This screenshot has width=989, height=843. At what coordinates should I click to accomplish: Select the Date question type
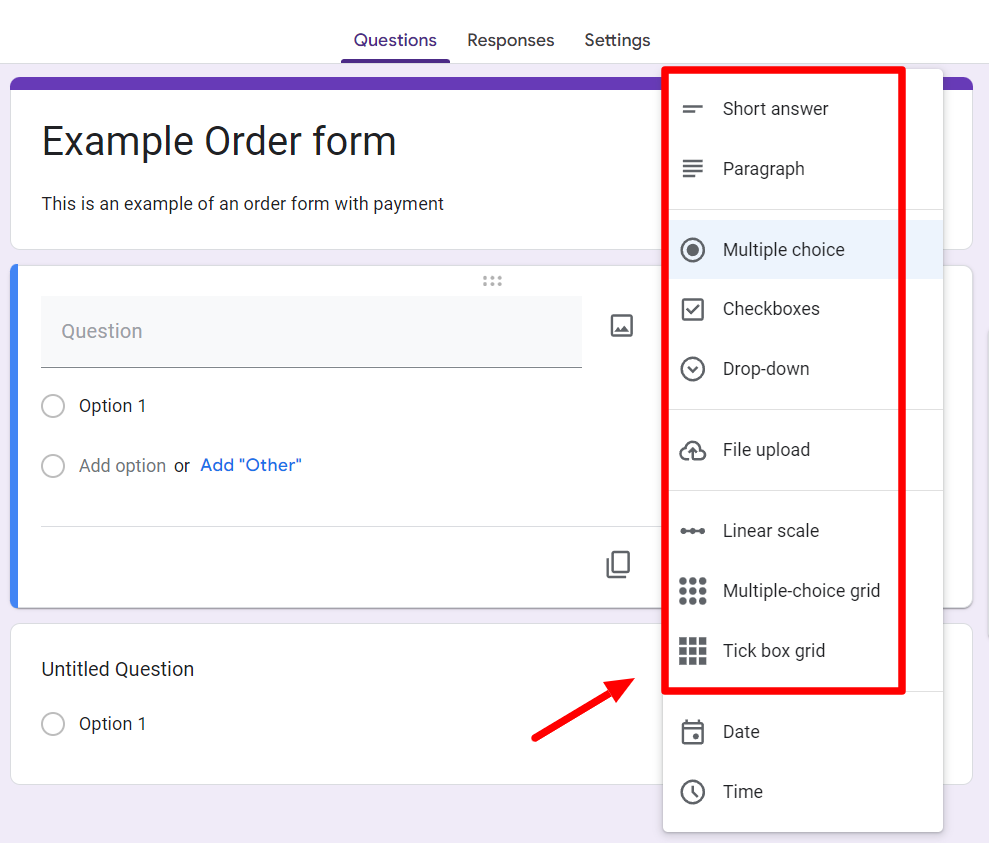tap(741, 732)
